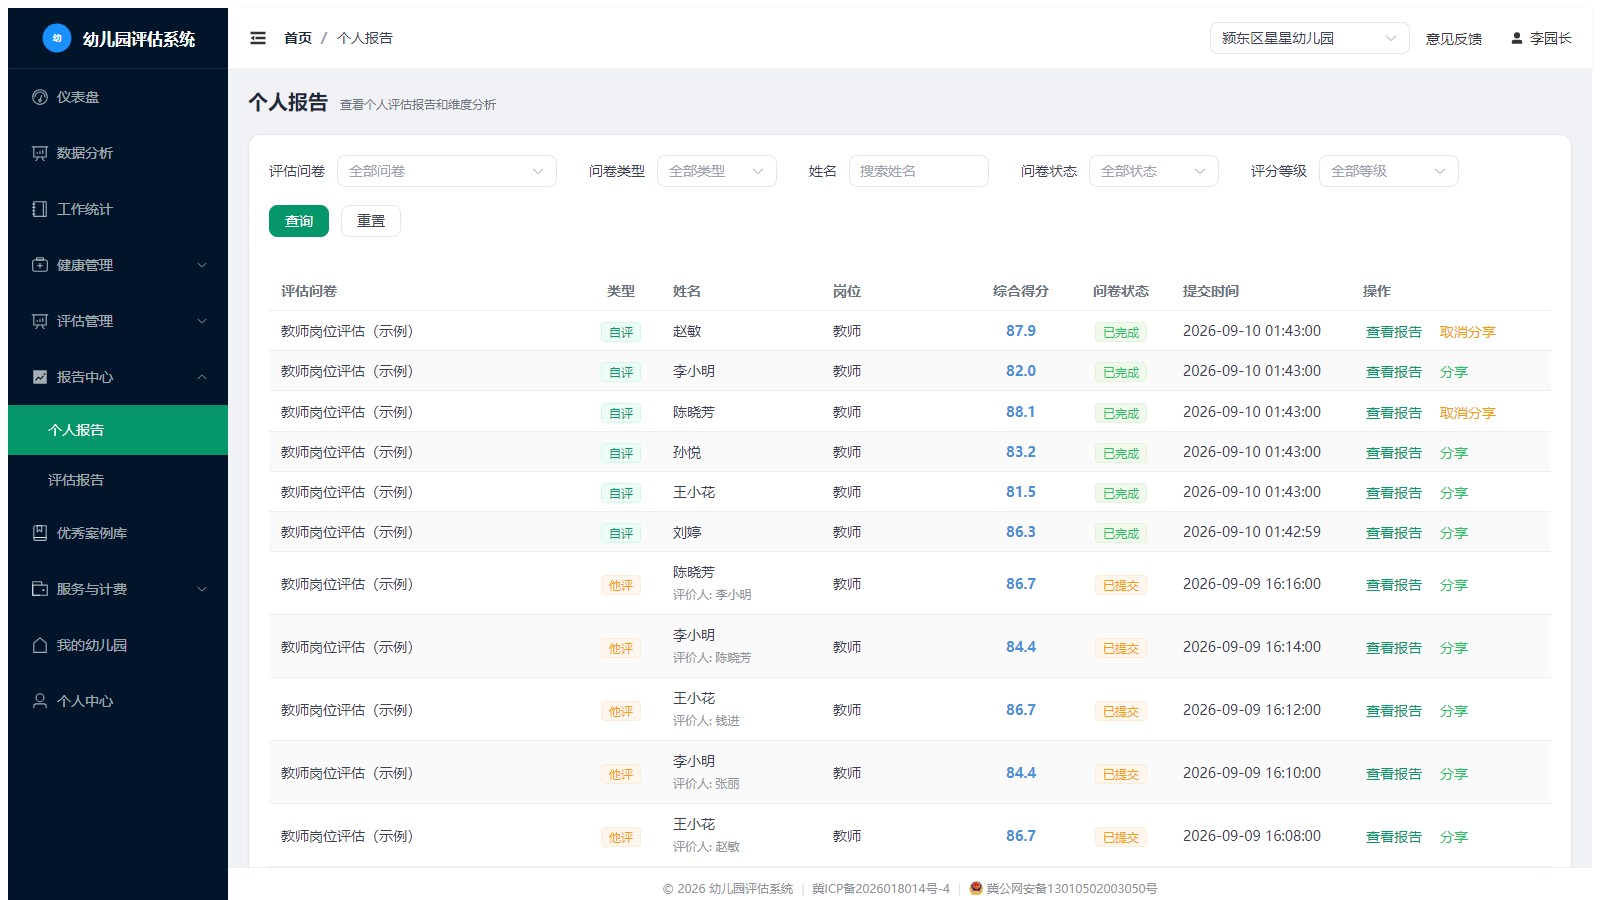The image size is (1600, 900).
Task: Click the 我的幼儿园 house icon
Action: coord(40,645)
